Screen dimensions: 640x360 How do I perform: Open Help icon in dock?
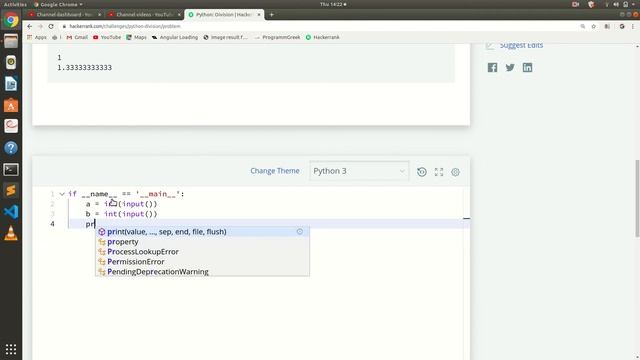tap(11, 148)
